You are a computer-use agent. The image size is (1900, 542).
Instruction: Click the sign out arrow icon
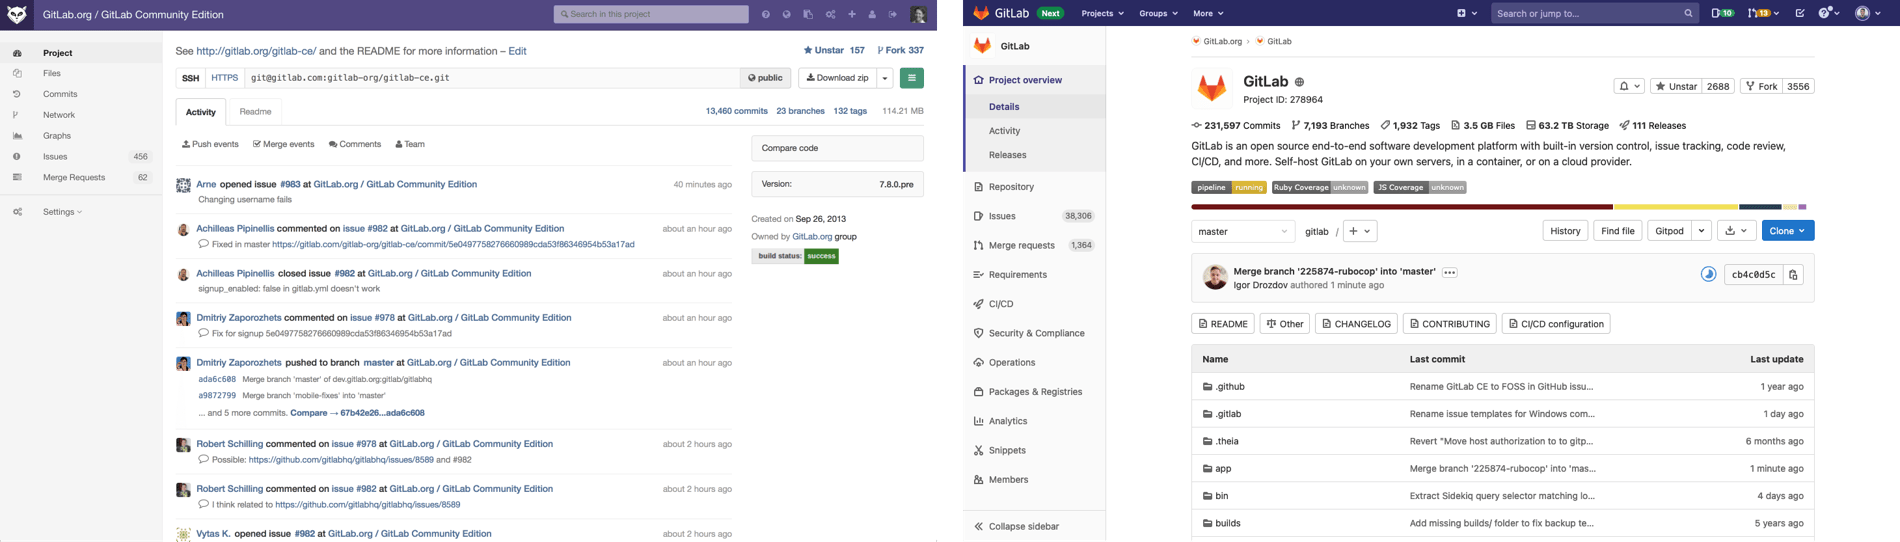[x=893, y=15]
